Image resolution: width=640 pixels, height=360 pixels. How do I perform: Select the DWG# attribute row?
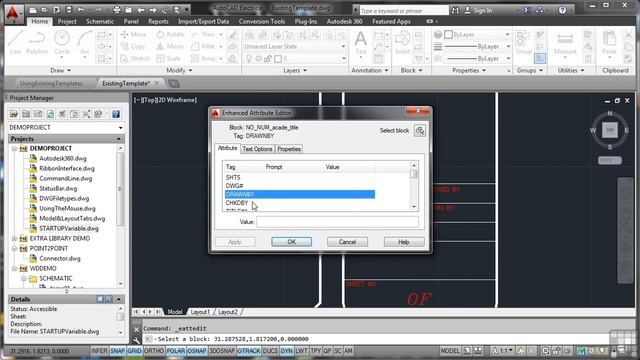300,186
